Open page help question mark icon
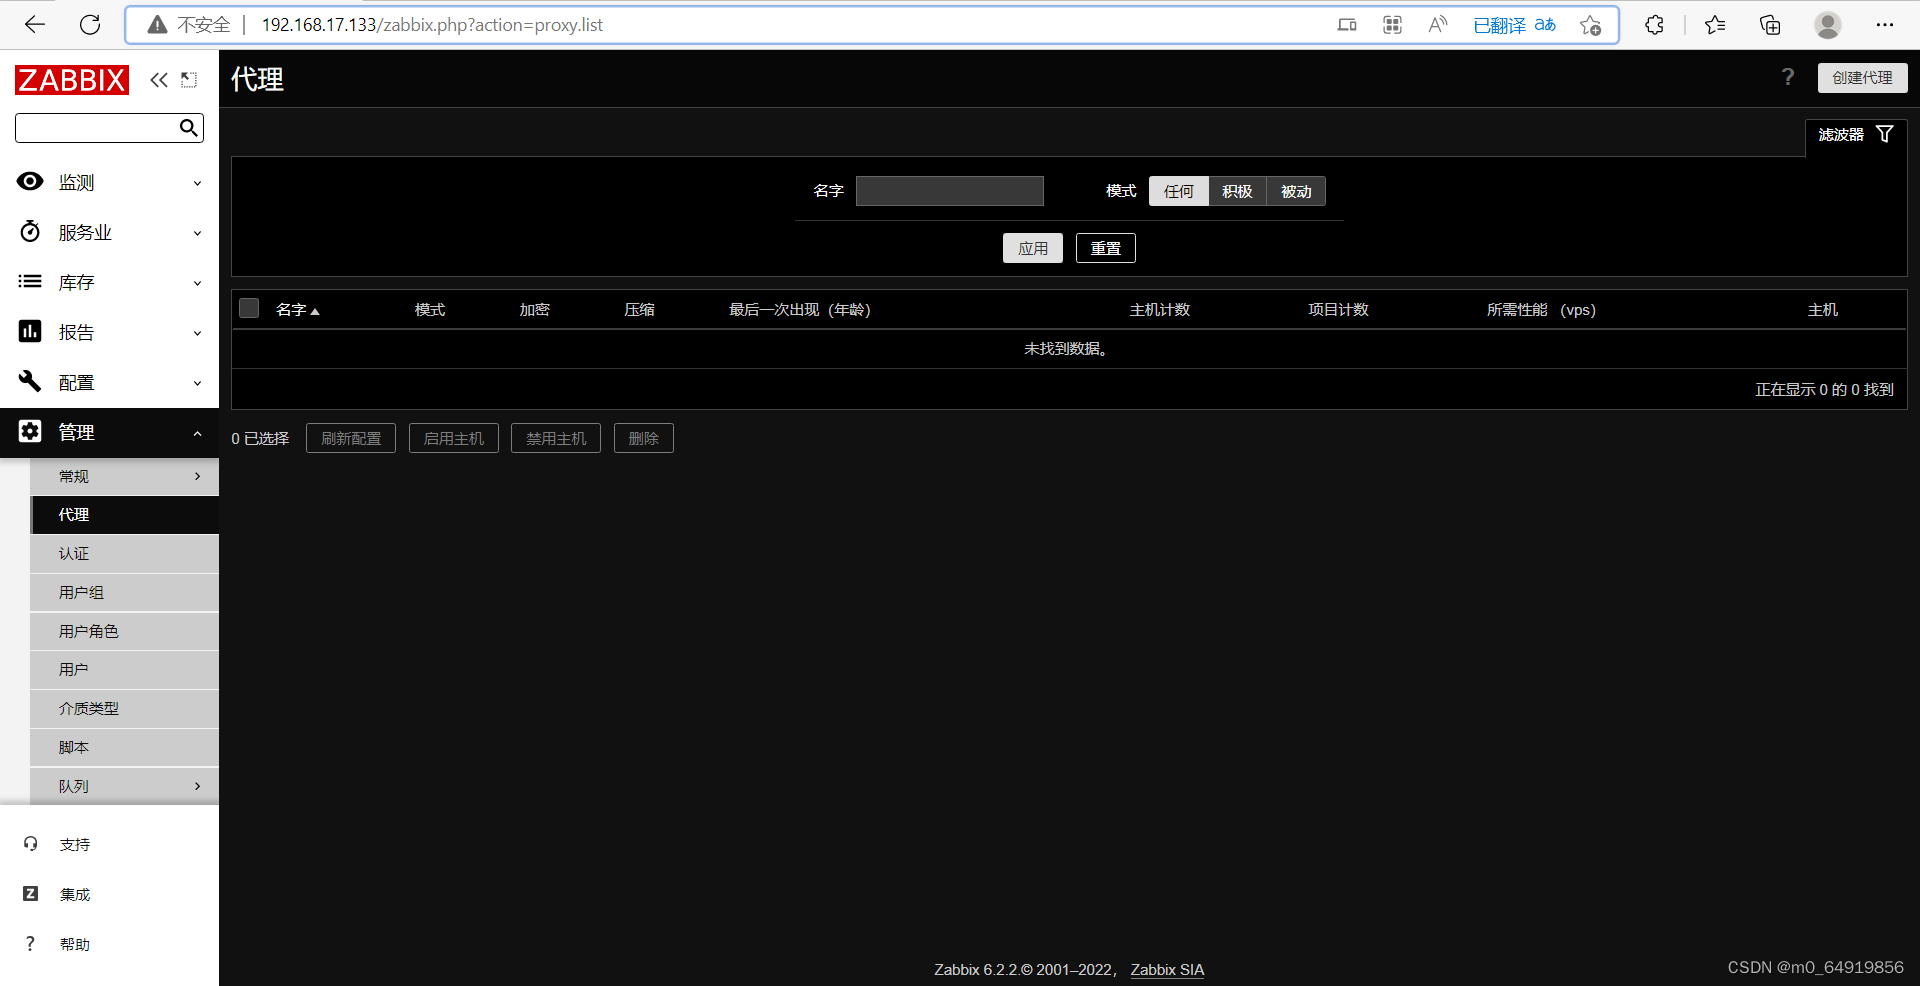Screen dimensions: 1920x986 1788,77
